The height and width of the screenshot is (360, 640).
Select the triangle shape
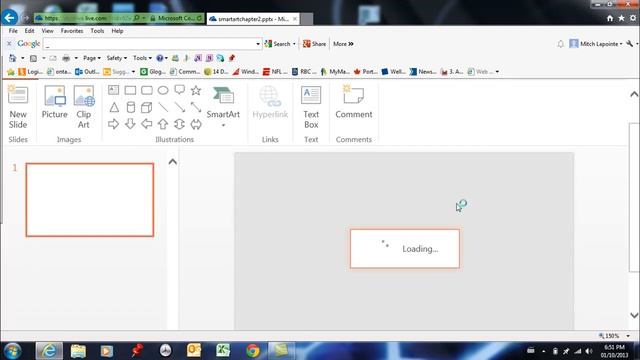click(x=114, y=107)
